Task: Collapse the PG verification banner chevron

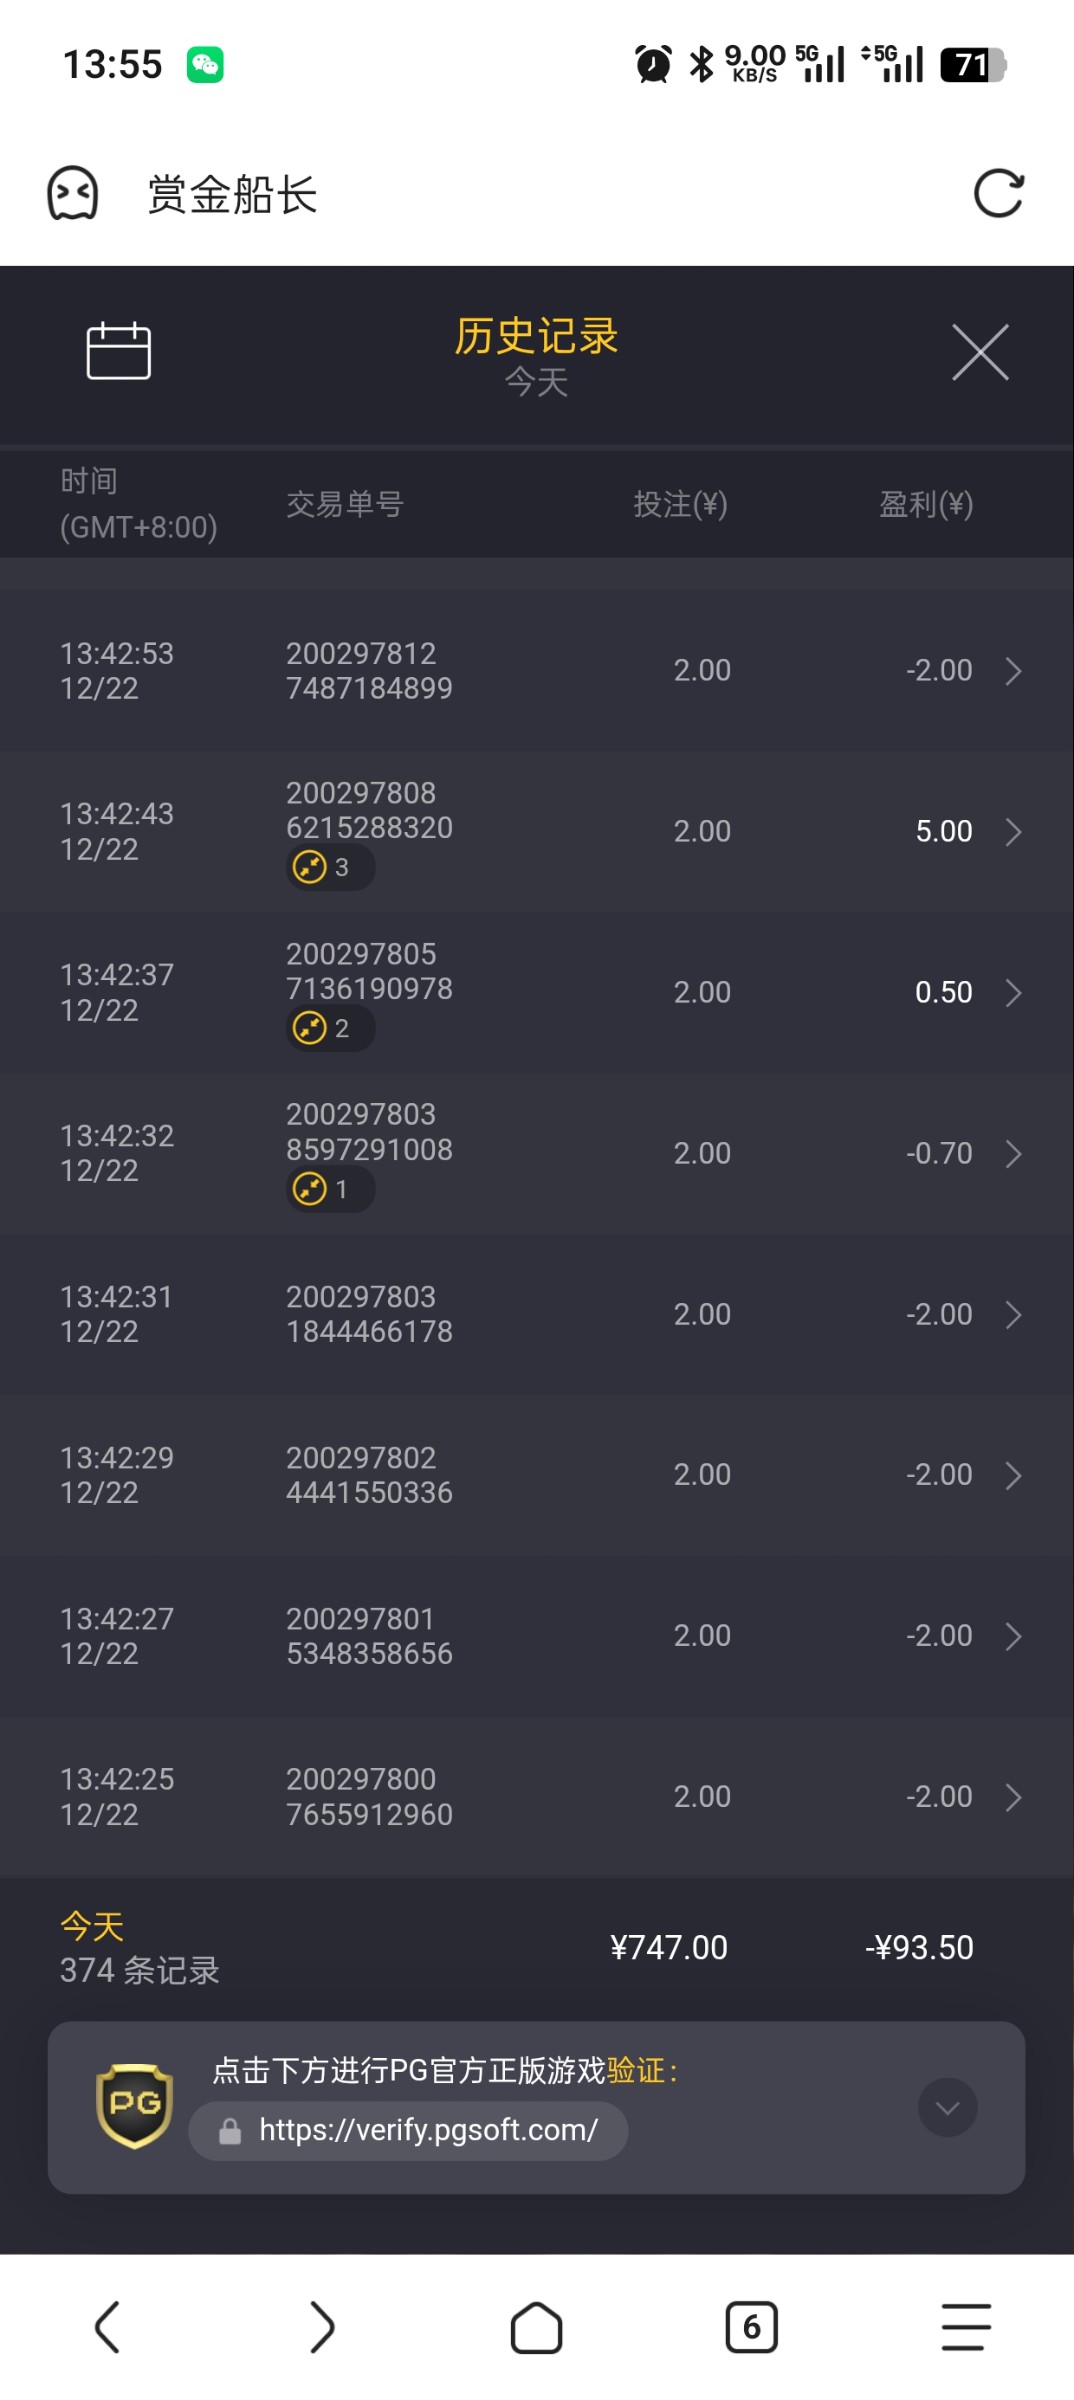Action: pos(947,2107)
